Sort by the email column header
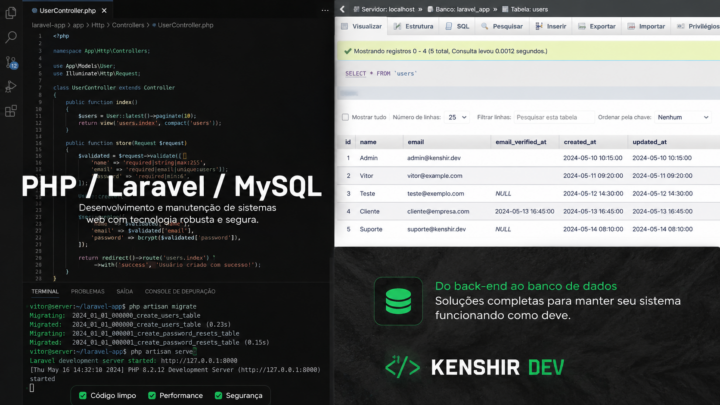This screenshot has width=720, height=405. 416,142
